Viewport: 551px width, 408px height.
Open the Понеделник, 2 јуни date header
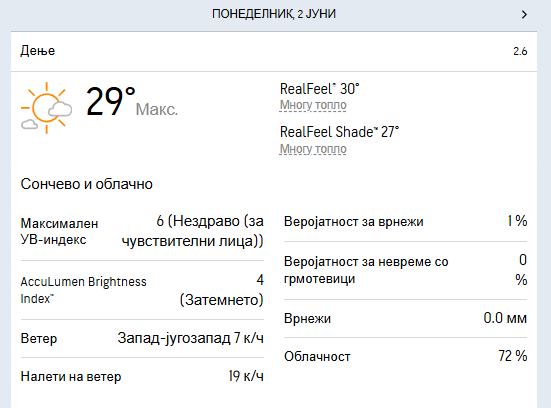(274, 14)
